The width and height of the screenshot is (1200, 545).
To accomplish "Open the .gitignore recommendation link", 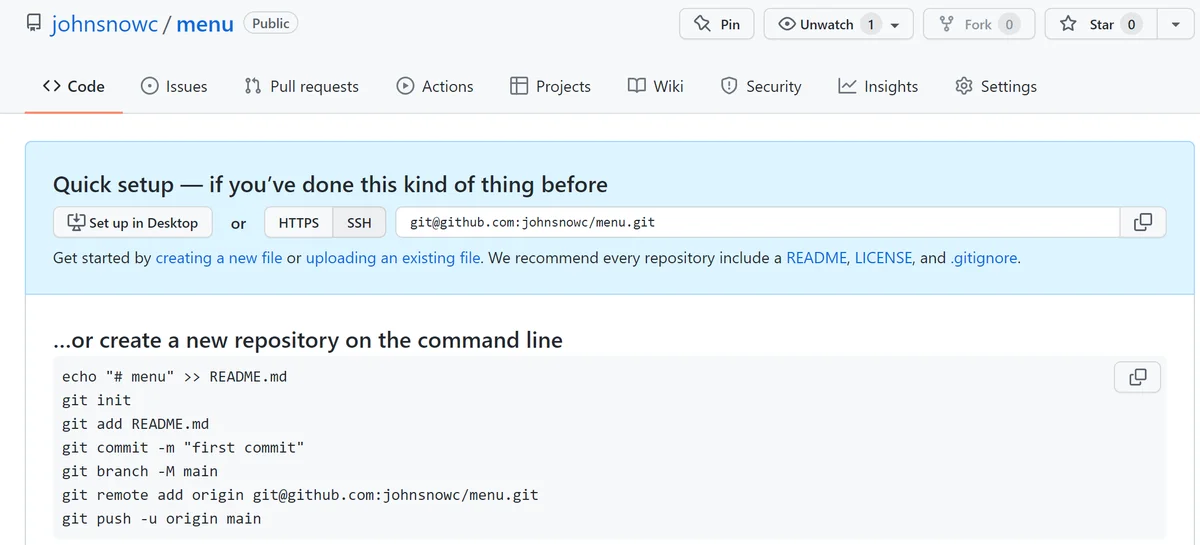I will pyautogui.click(x=983, y=258).
